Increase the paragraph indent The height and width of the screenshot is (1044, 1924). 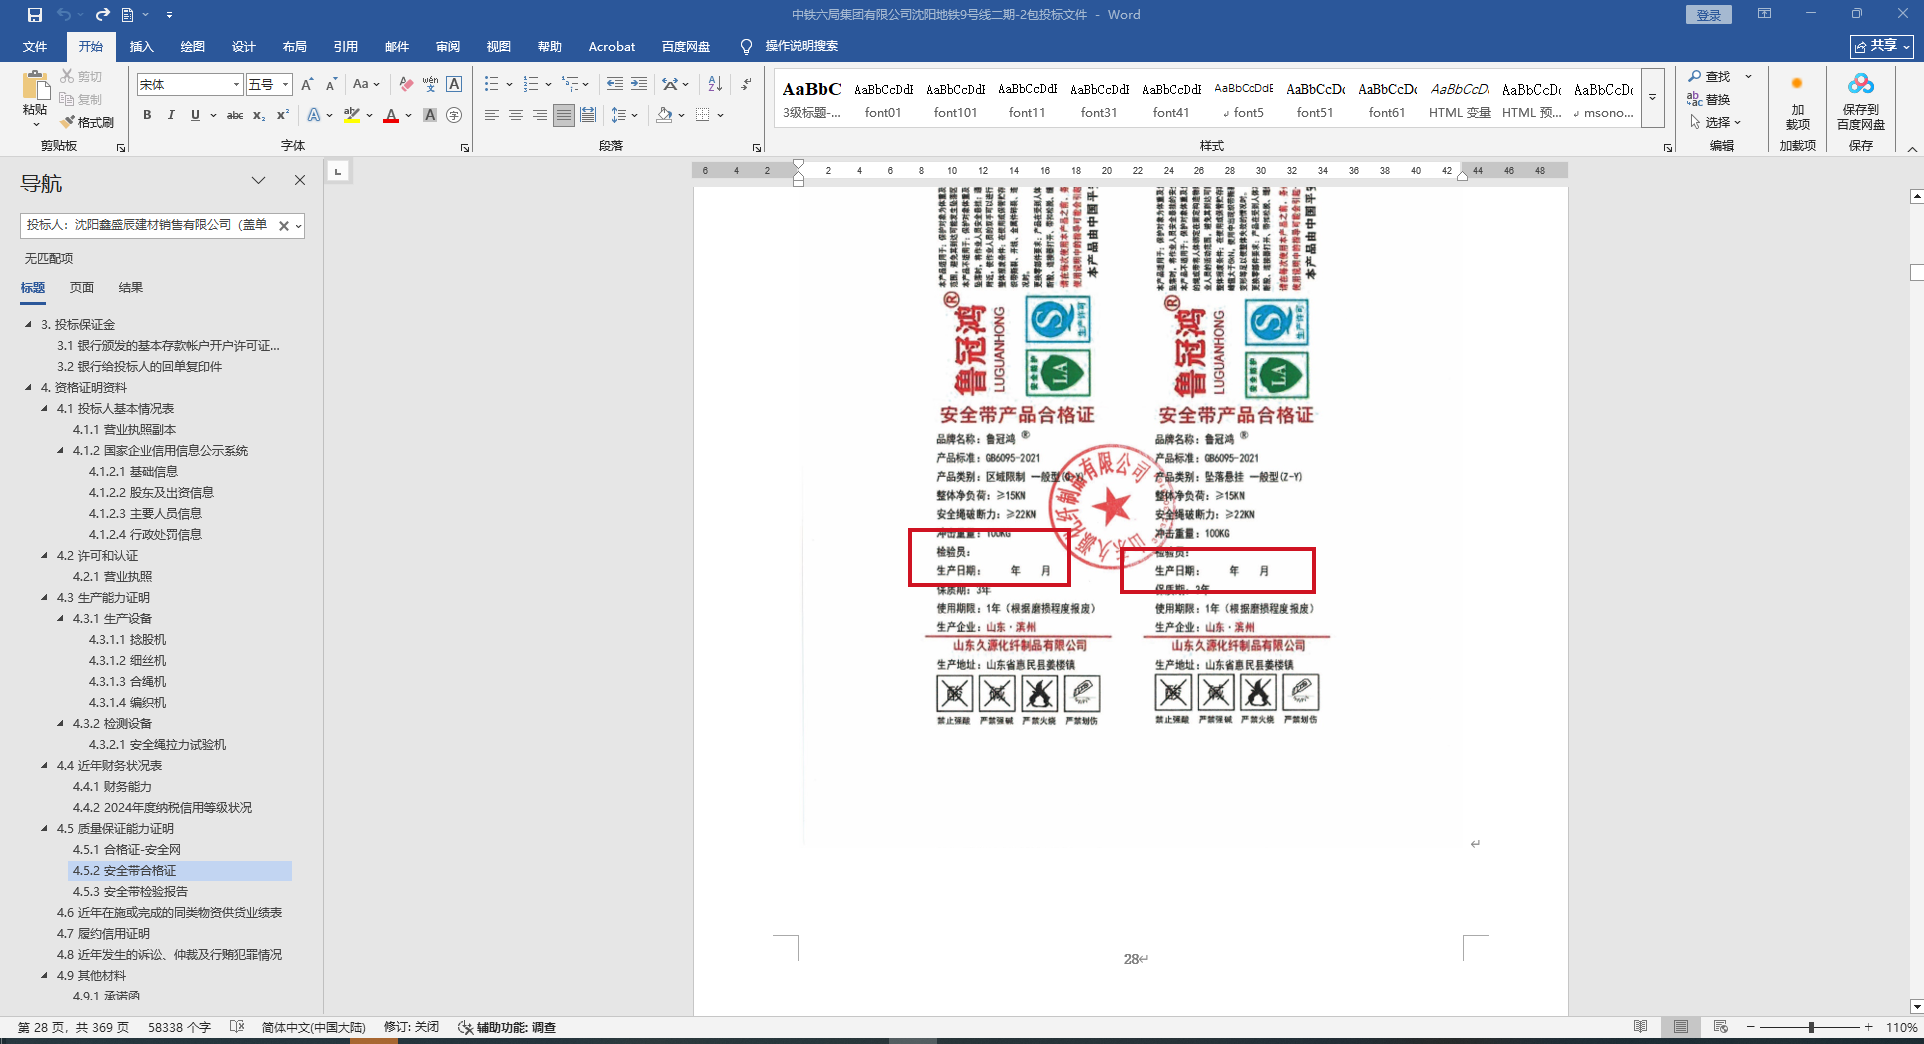[639, 85]
